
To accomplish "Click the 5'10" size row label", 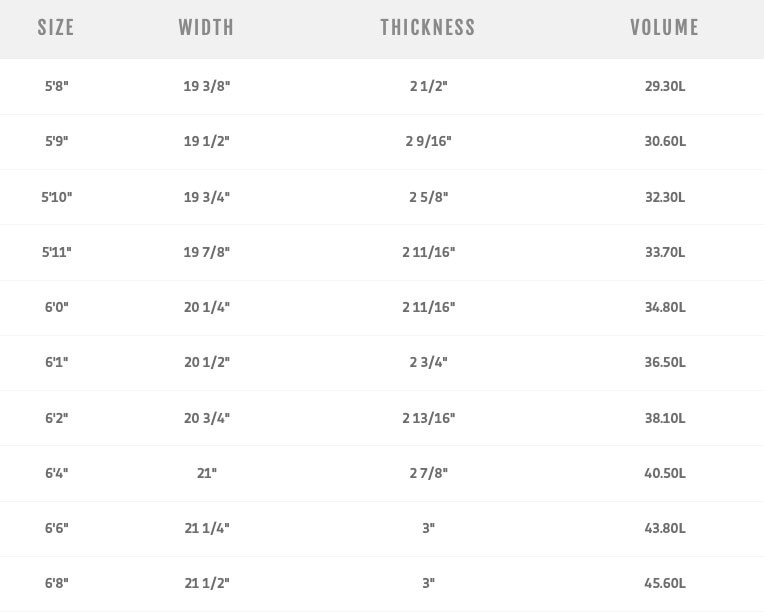I will 57,197.
